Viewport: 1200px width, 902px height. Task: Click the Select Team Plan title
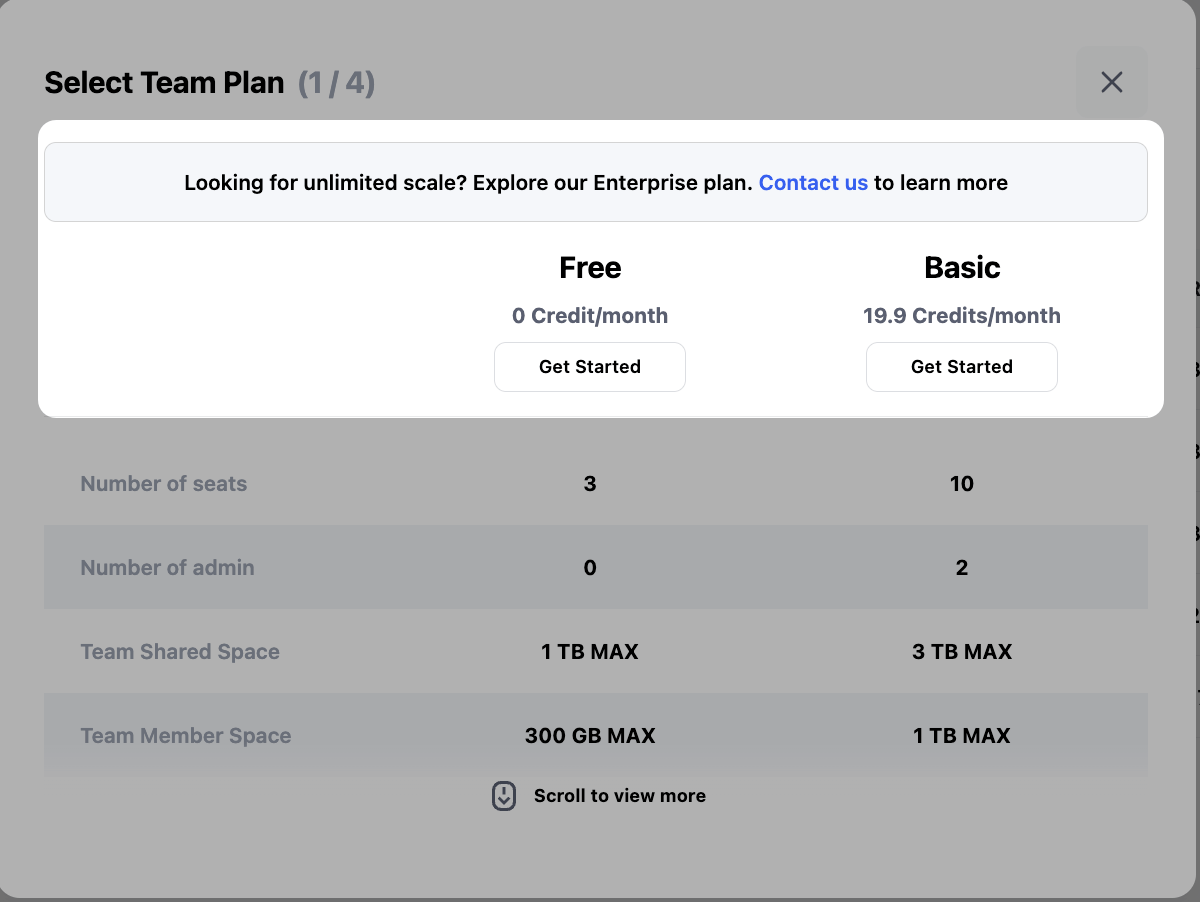(164, 82)
